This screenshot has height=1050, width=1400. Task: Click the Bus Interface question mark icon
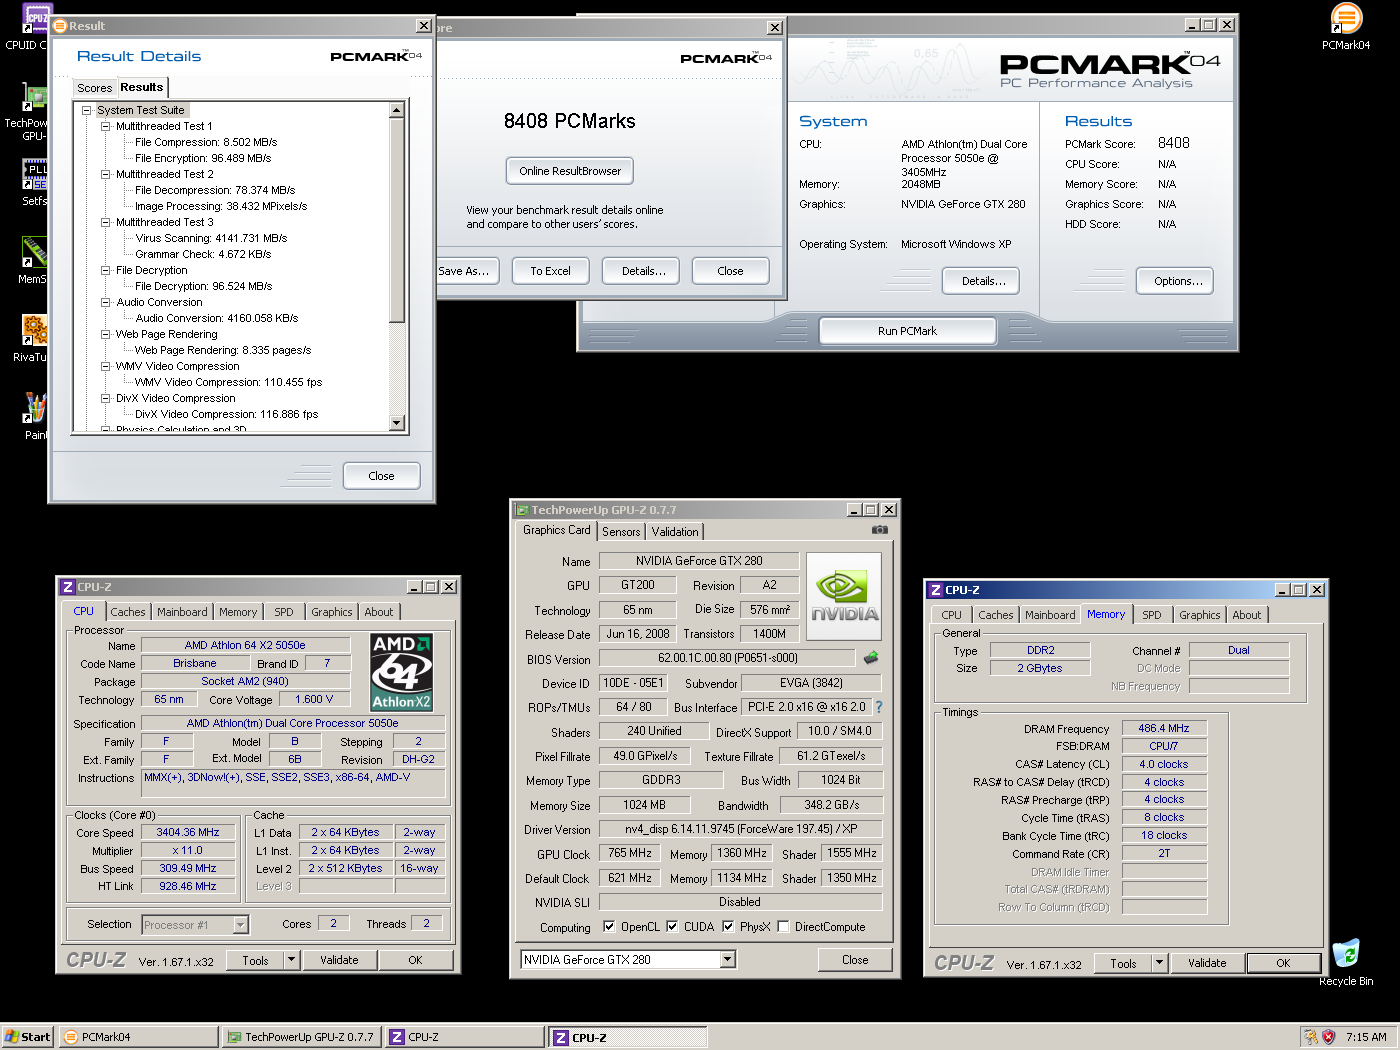(879, 707)
